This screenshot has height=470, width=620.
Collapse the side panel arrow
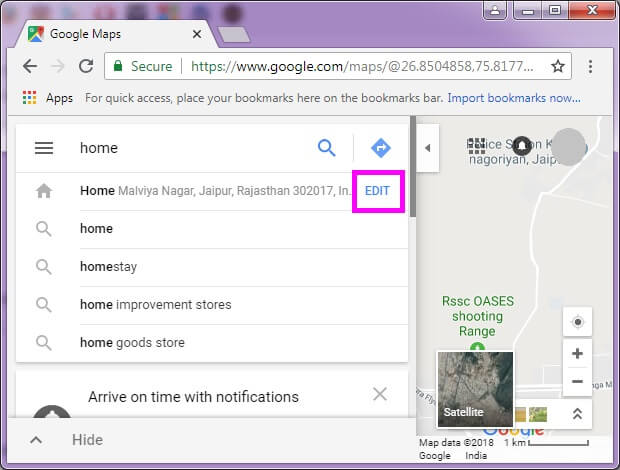(427, 148)
